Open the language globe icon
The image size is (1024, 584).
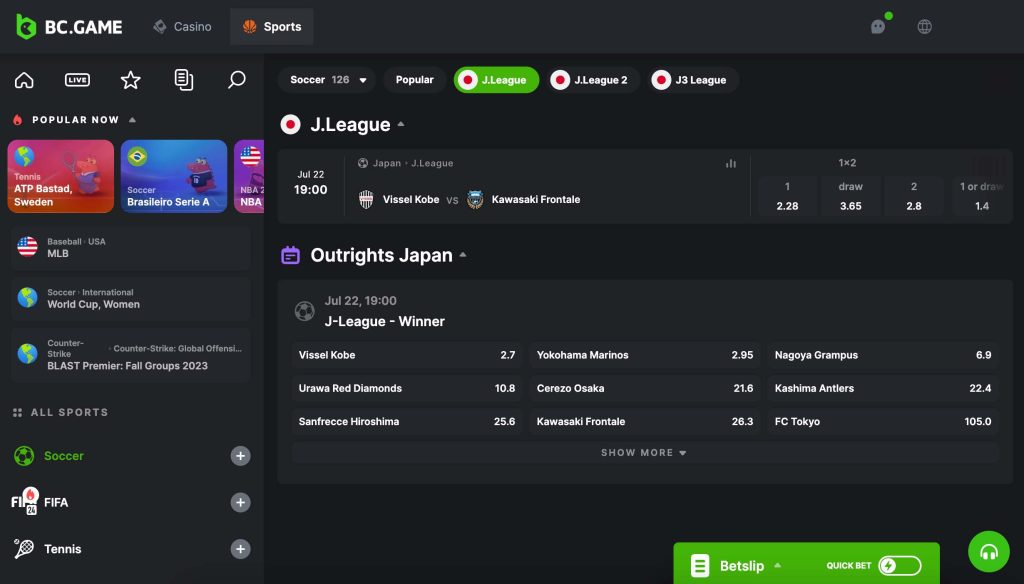click(x=925, y=27)
